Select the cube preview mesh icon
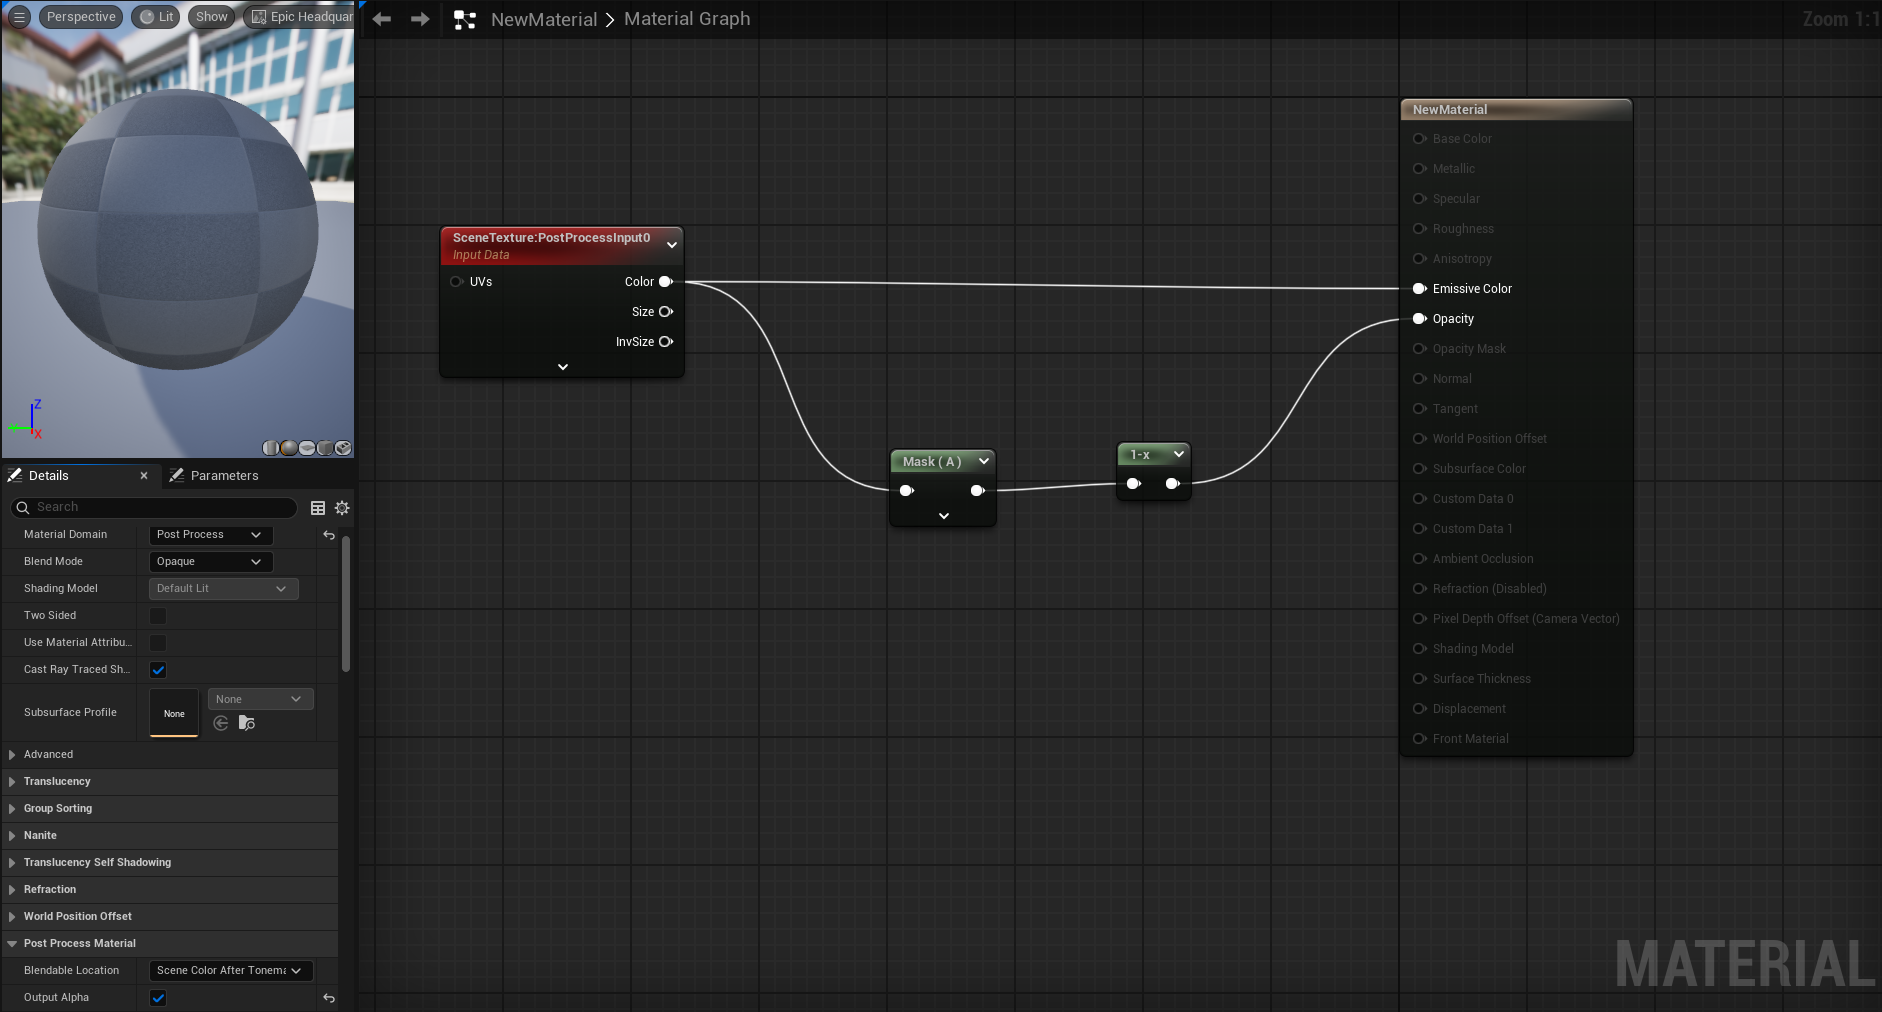1882x1012 pixels. tap(326, 448)
